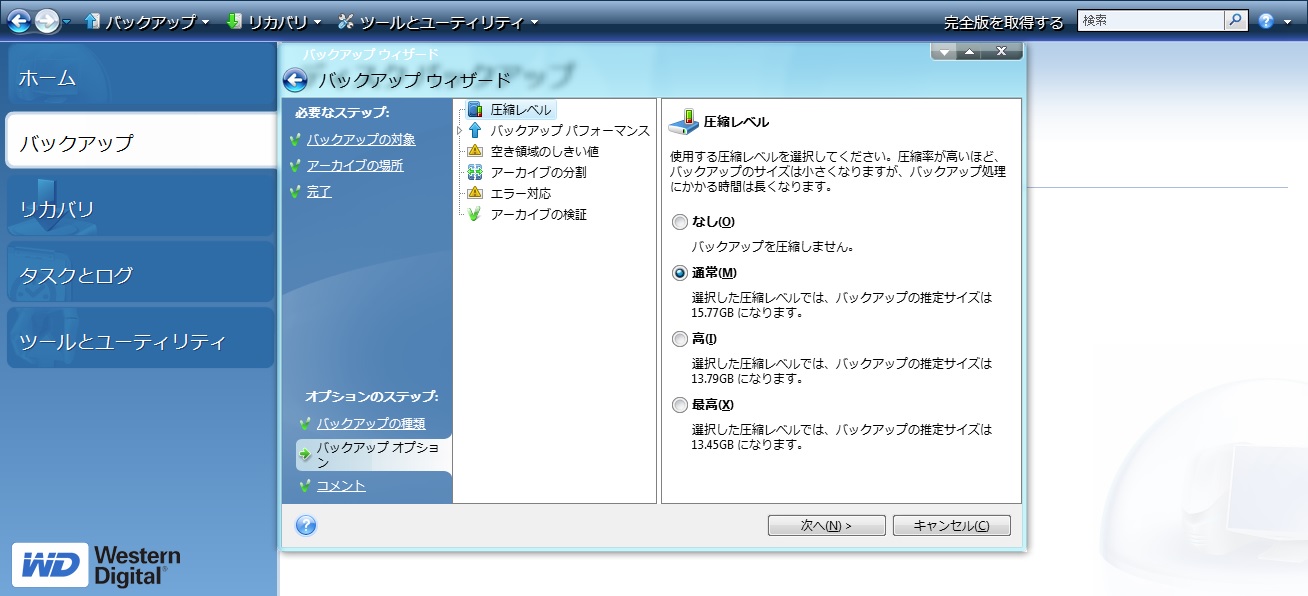This screenshot has width=1308, height=596.
Task: Click blue up-arrow icon of バックアップ パフォーマンス
Action: (x=475, y=130)
